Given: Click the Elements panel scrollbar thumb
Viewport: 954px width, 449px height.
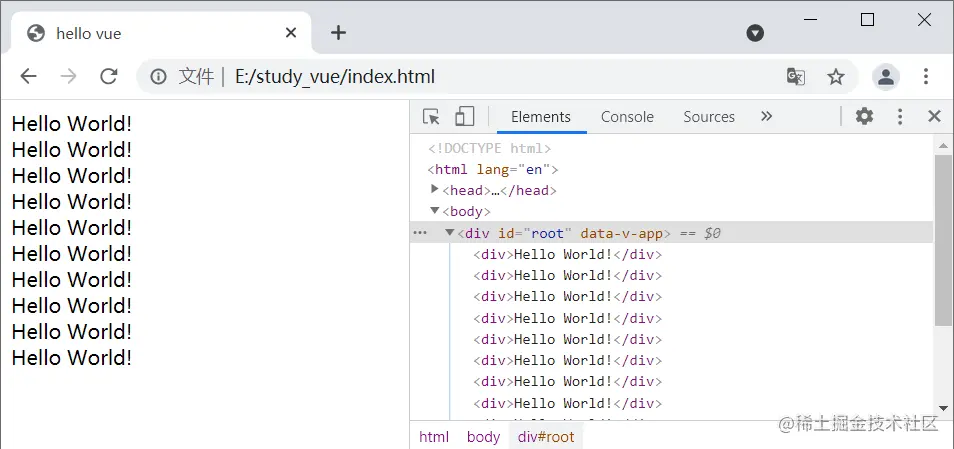Looking at the screenshot, I should coord(943,240).
